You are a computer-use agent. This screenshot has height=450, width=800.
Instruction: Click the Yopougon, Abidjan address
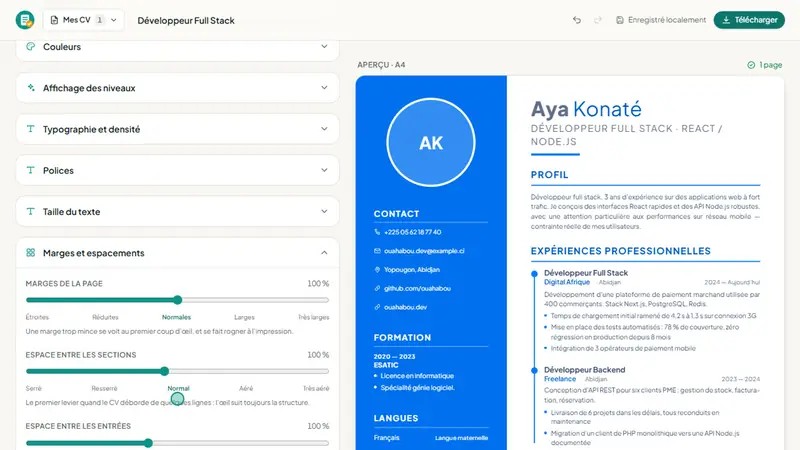[x=412, y=270]
